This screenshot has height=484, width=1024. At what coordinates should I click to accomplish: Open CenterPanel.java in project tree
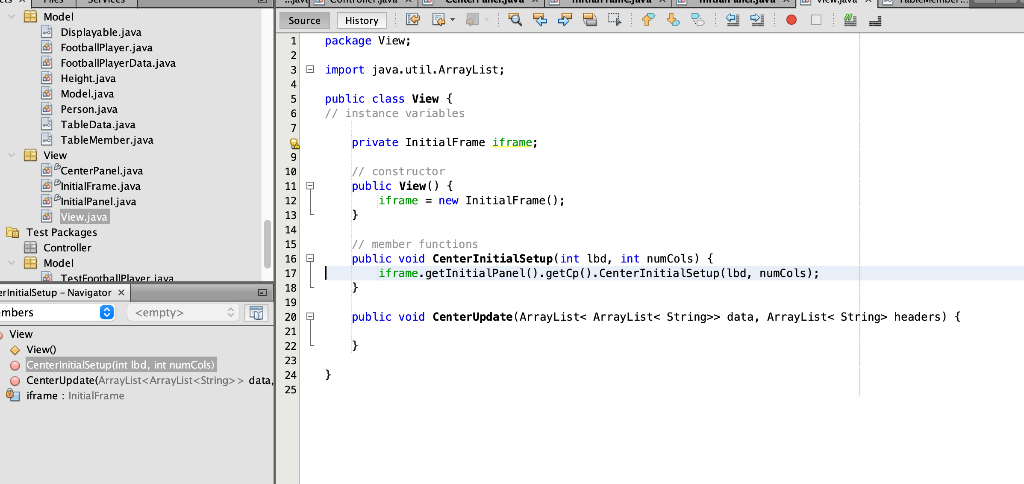pyautogui.click(x=101, y=171)
